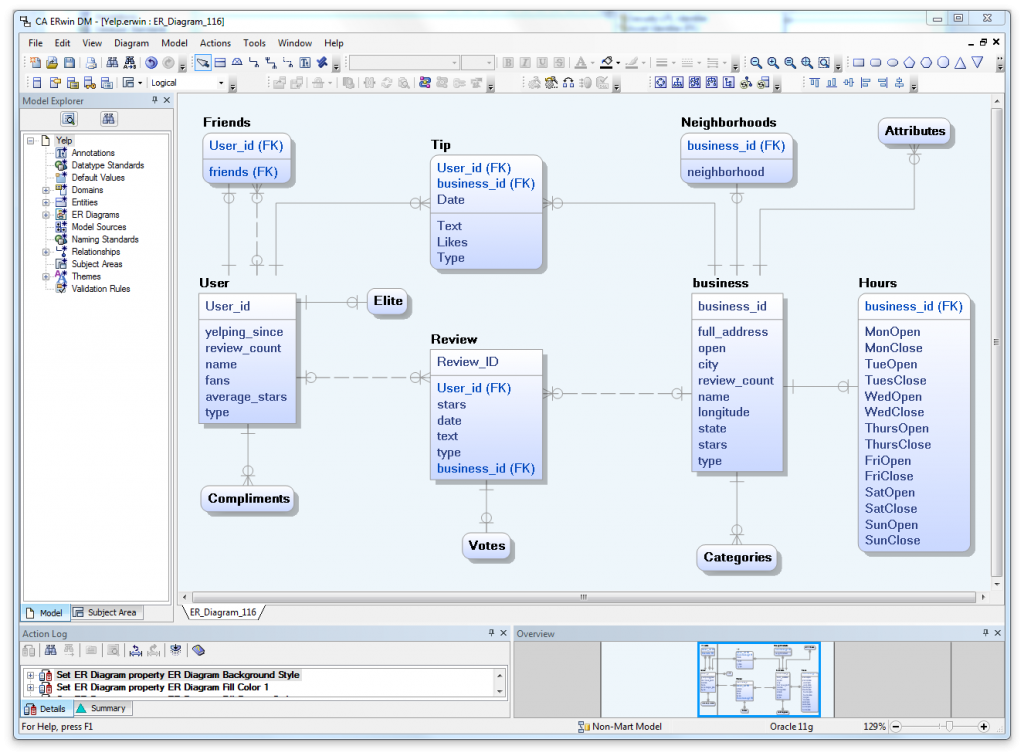Click the Align Top alignment icon
1024x756 pixels.
click(x=814, y=83)
